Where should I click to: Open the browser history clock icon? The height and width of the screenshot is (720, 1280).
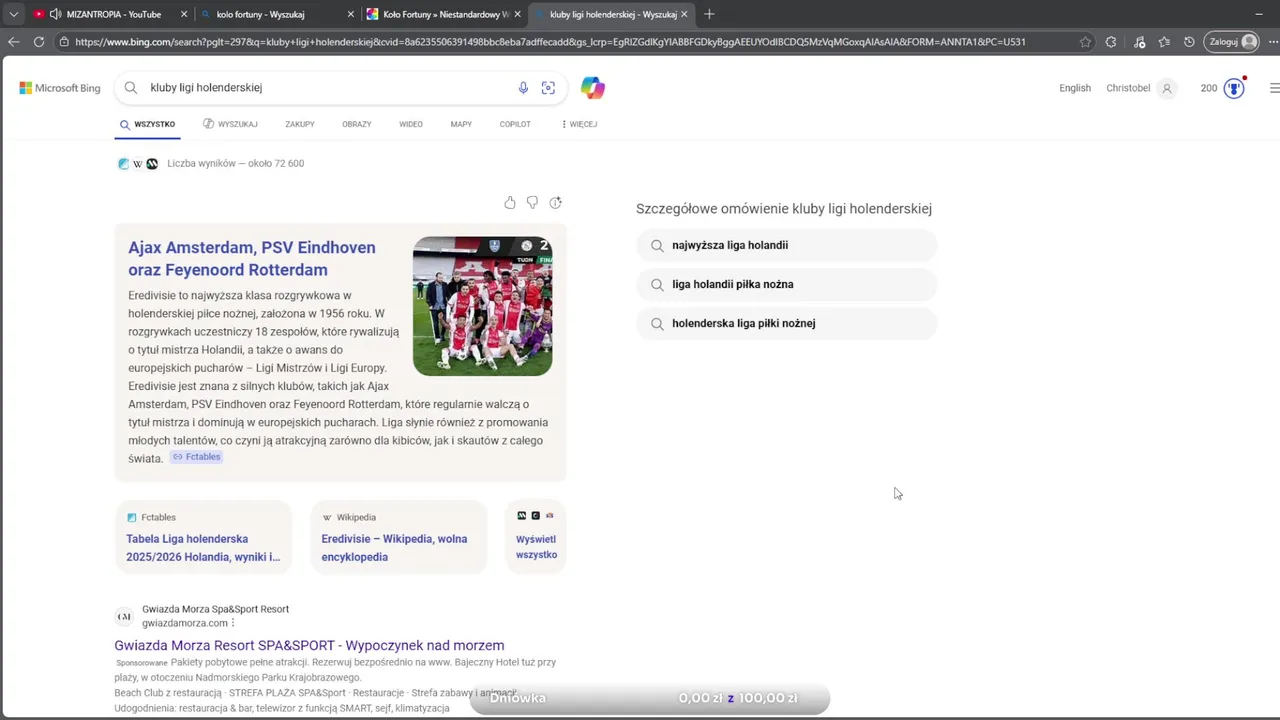click(x=1189, y=42)
